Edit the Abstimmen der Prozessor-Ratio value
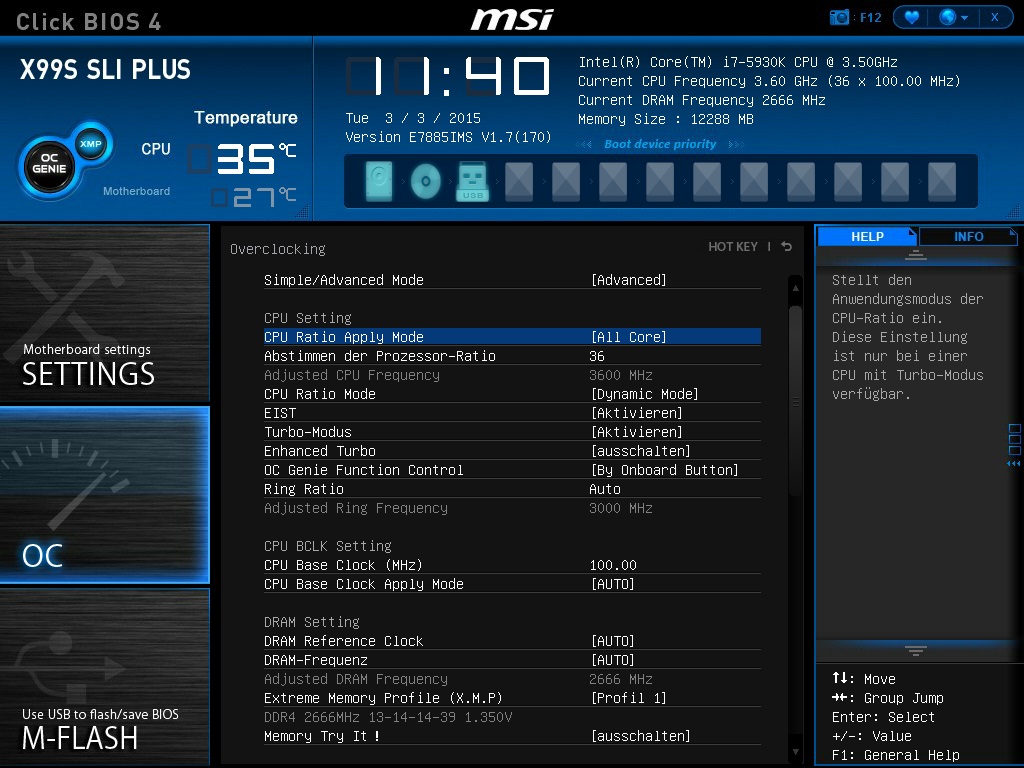Screen dimensions: 1024x768 click(512, 356)
